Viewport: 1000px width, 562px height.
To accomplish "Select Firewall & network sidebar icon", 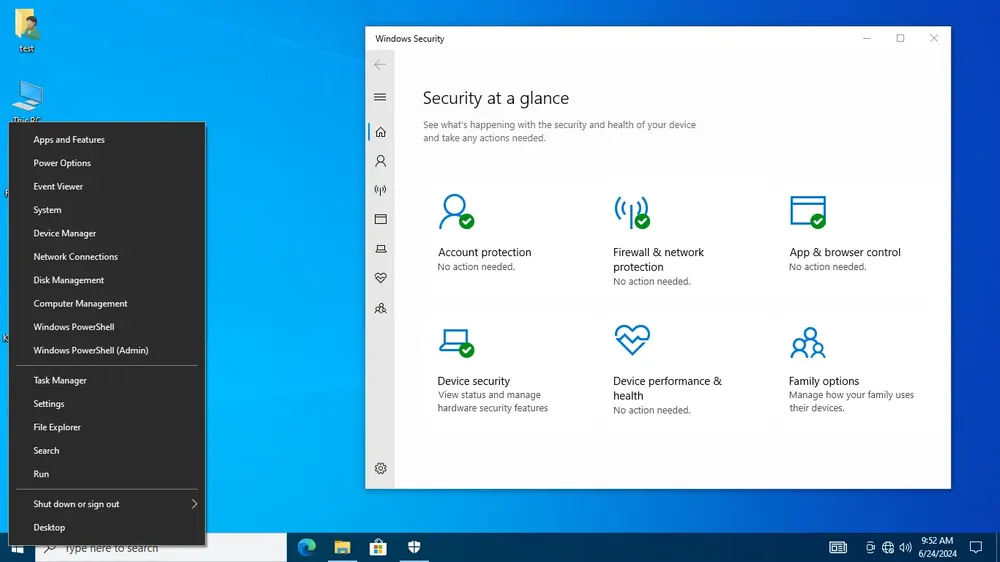I will pos(380,190).
